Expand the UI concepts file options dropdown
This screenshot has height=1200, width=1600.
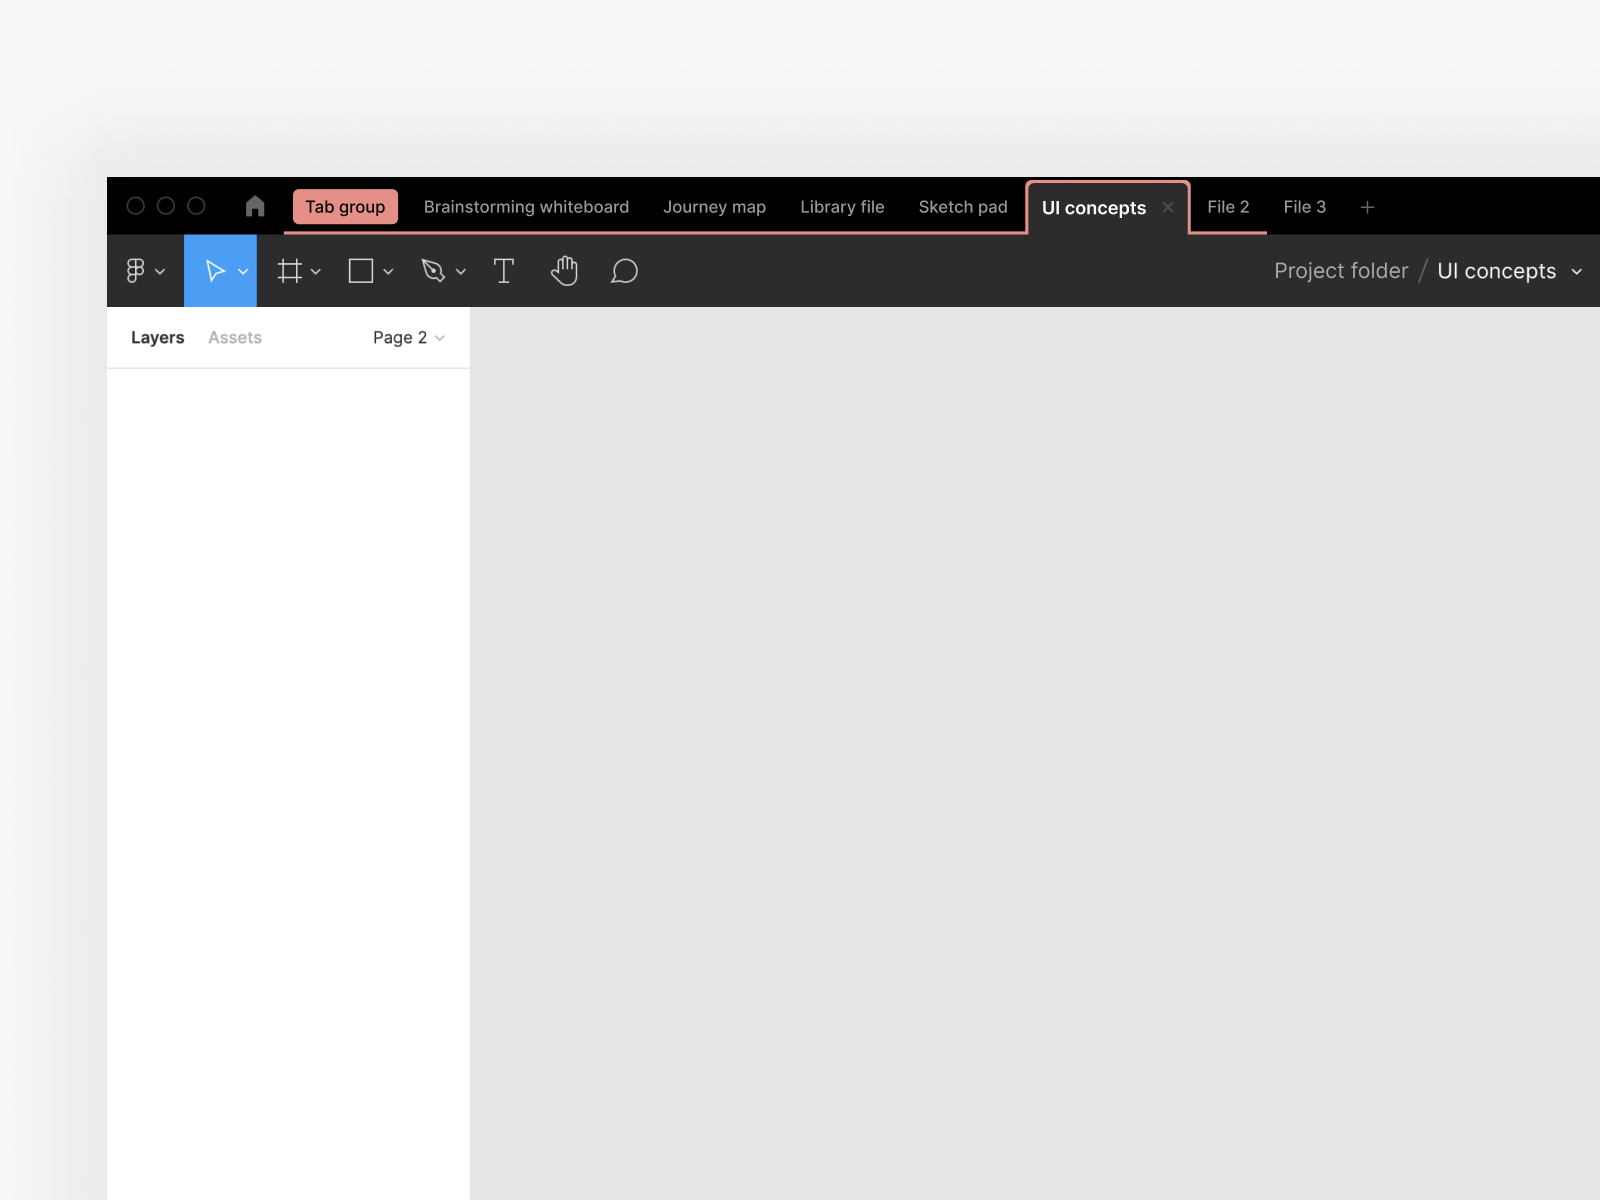click(x=1578, y=270)
